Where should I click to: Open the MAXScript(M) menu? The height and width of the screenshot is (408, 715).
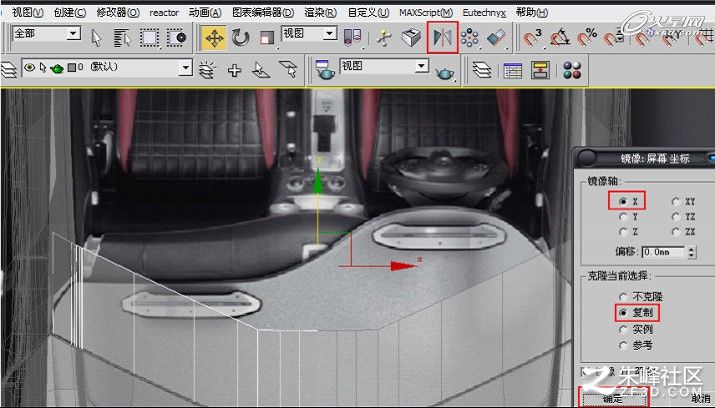pos(426,13)
